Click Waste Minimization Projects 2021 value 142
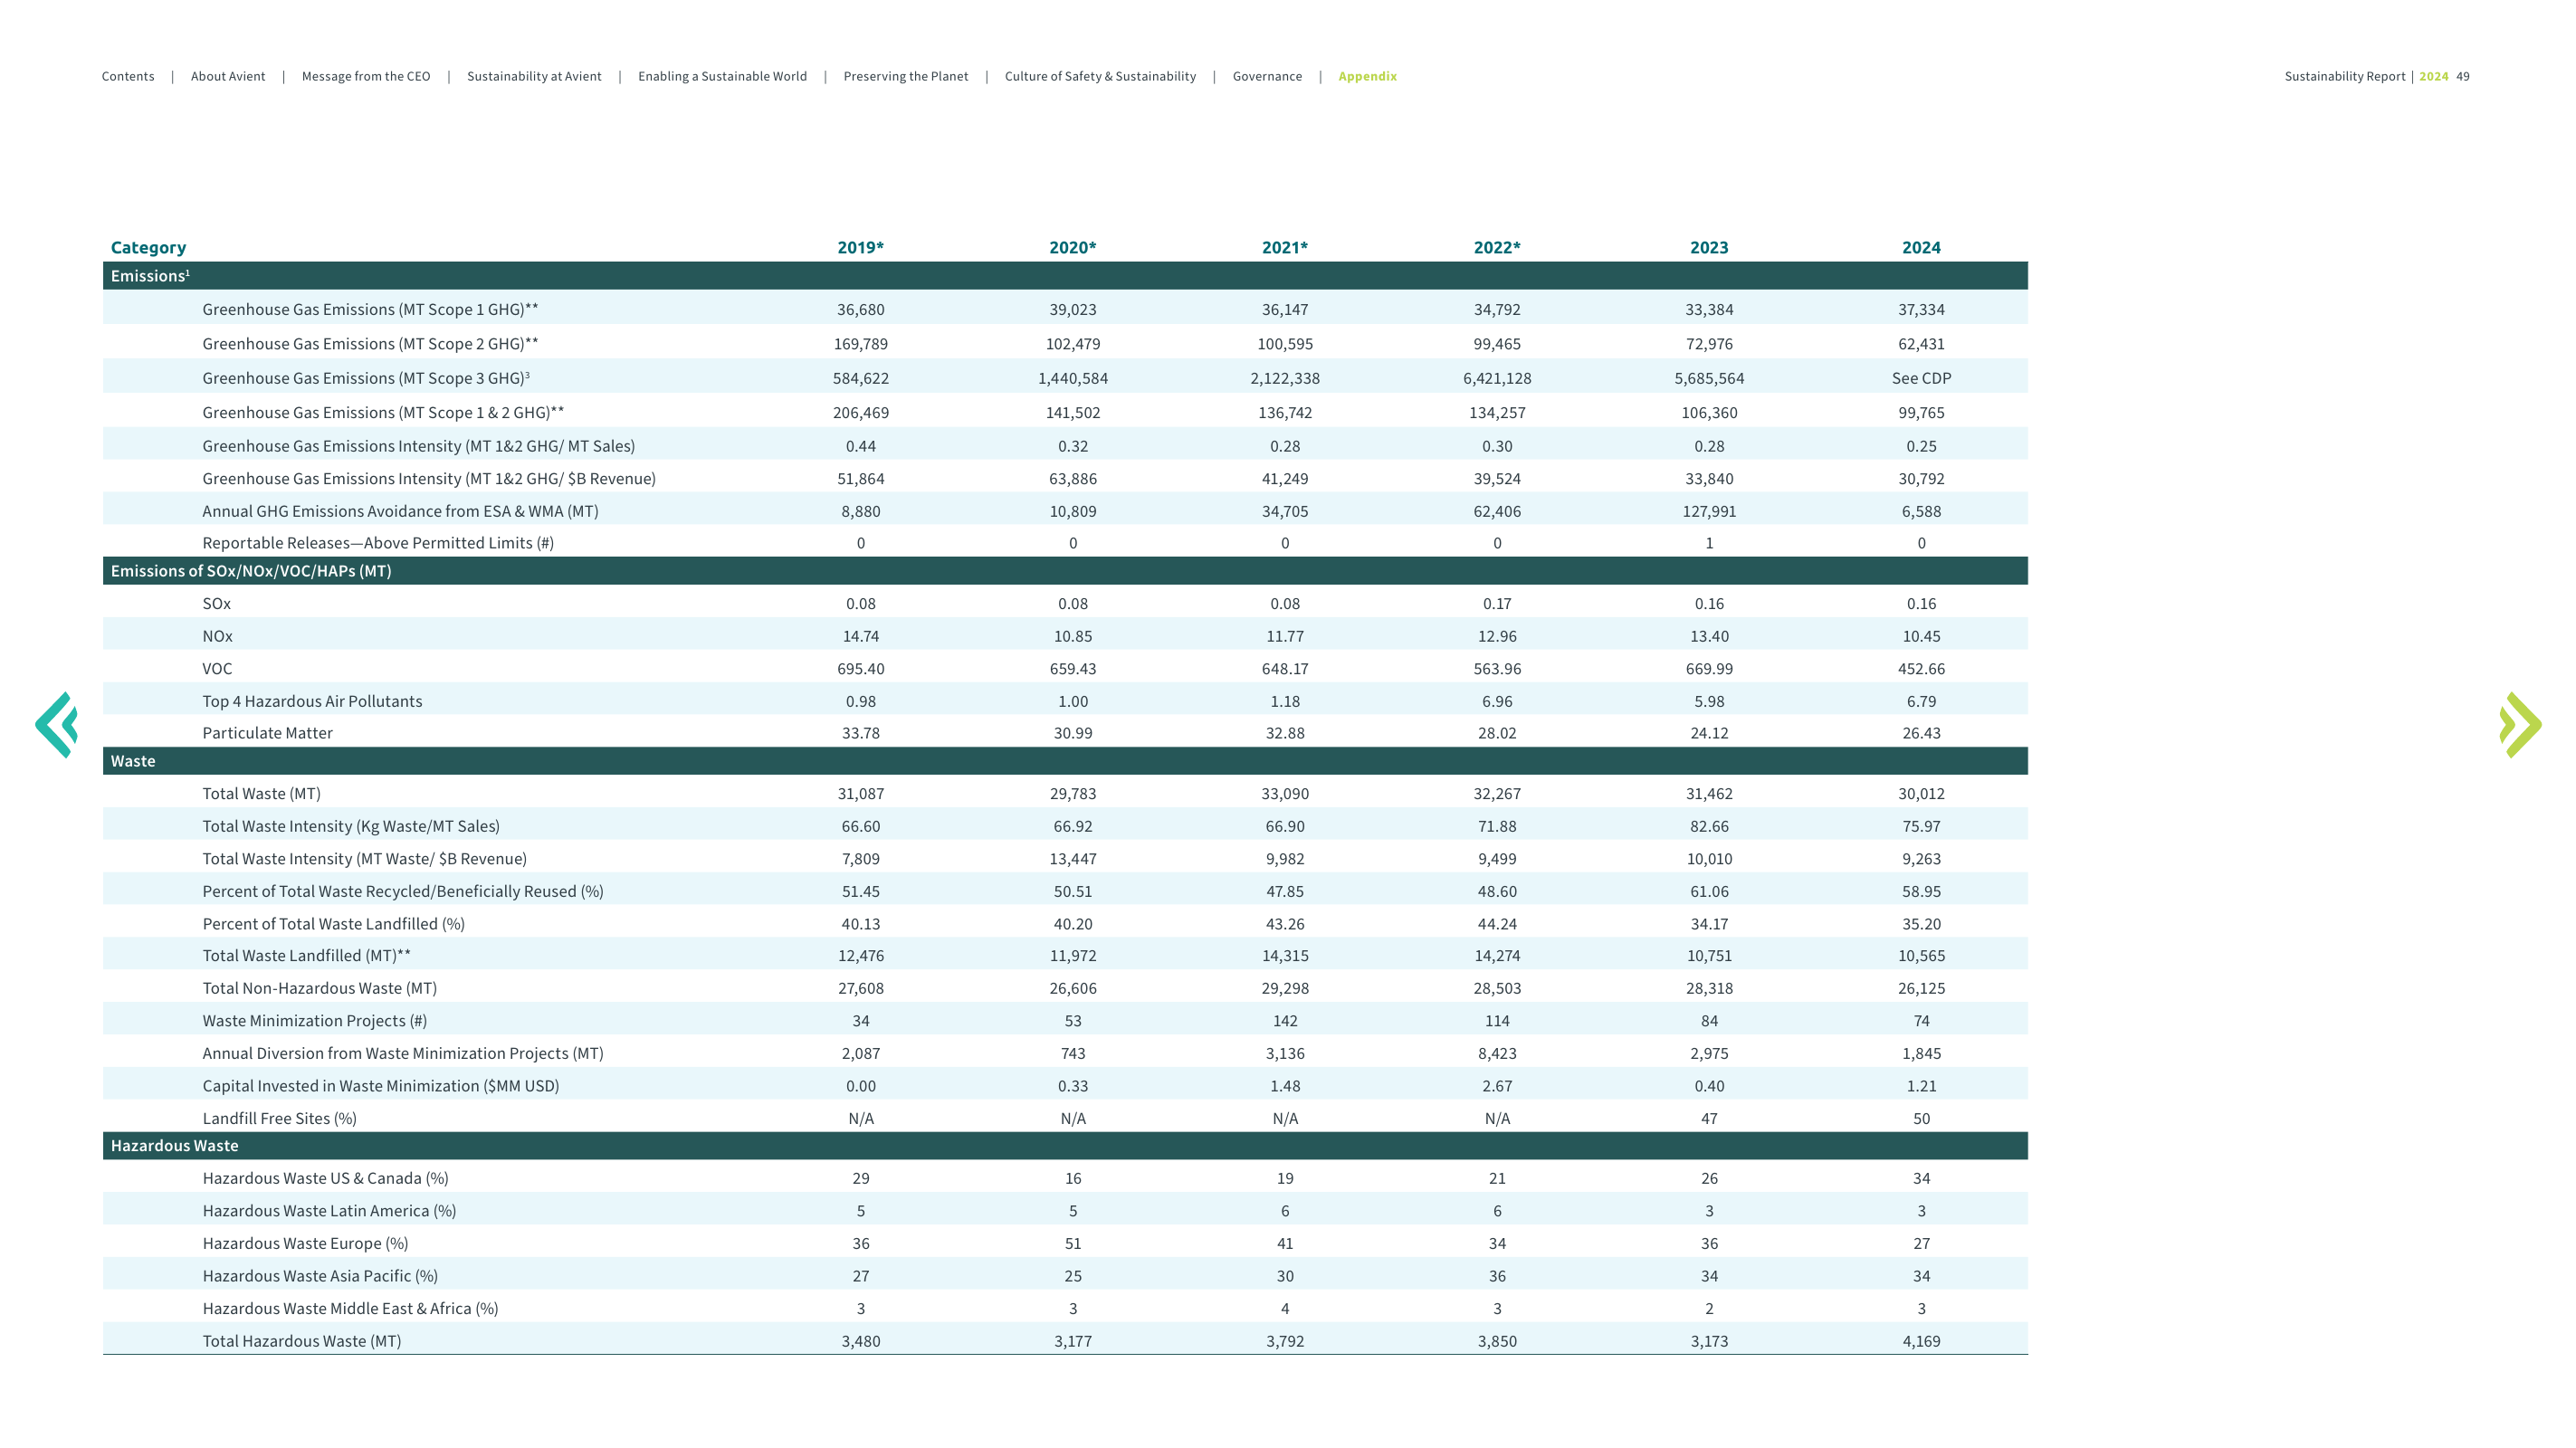 1285,1021
